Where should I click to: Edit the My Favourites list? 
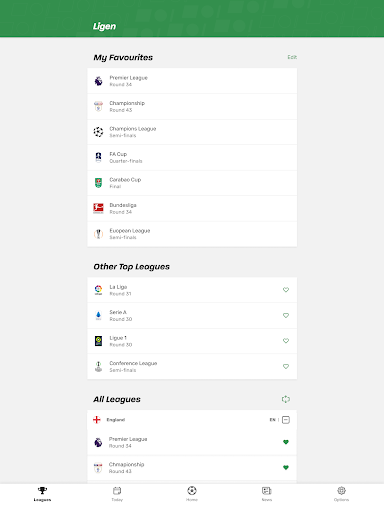pos(292,57)
